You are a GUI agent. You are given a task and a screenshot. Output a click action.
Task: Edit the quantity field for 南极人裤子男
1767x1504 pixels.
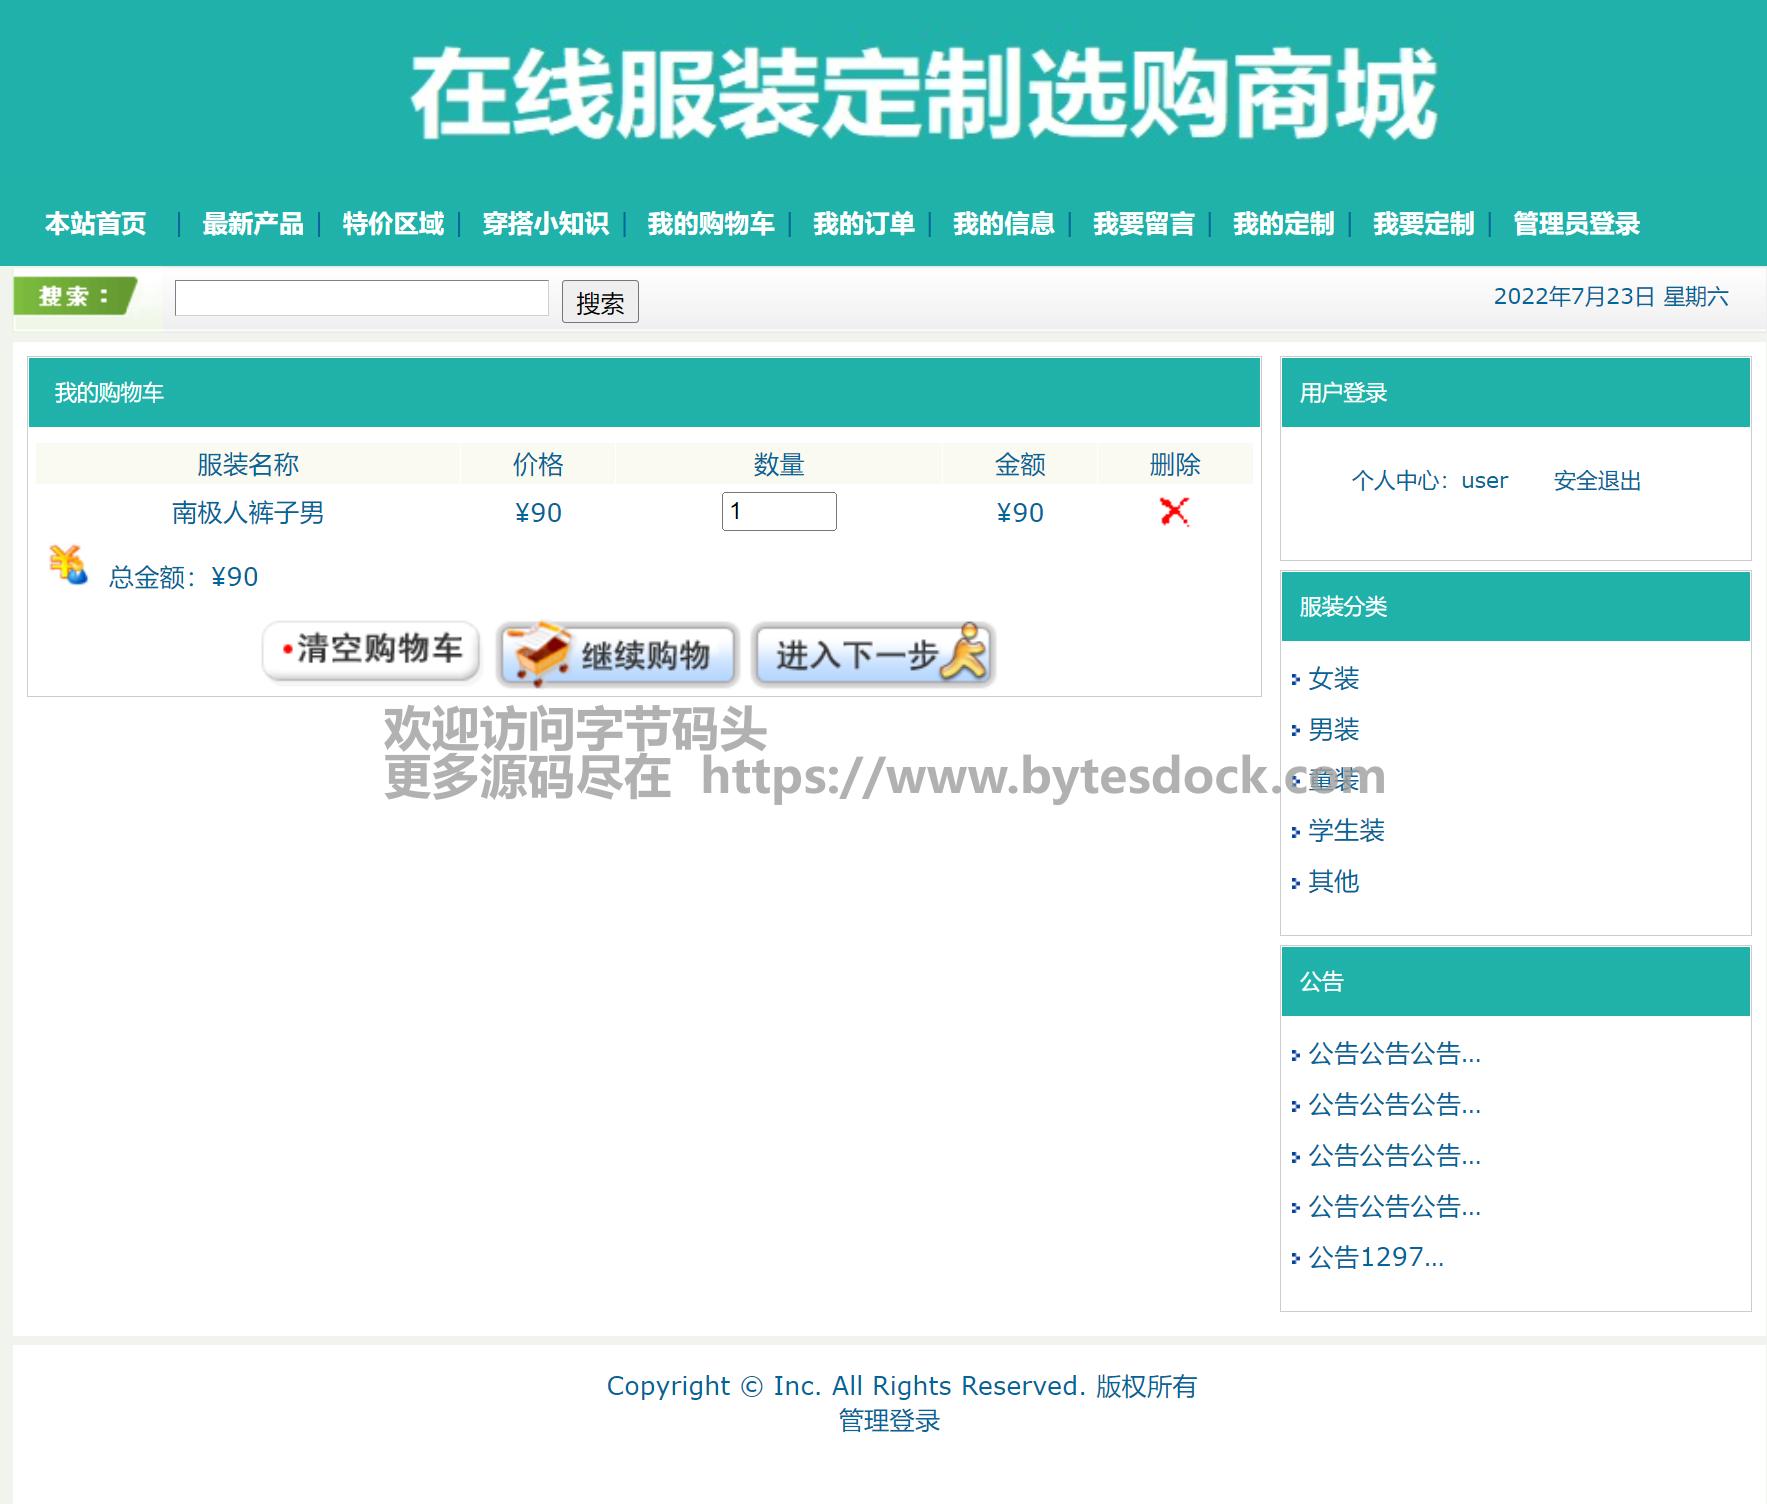[778, 512]
